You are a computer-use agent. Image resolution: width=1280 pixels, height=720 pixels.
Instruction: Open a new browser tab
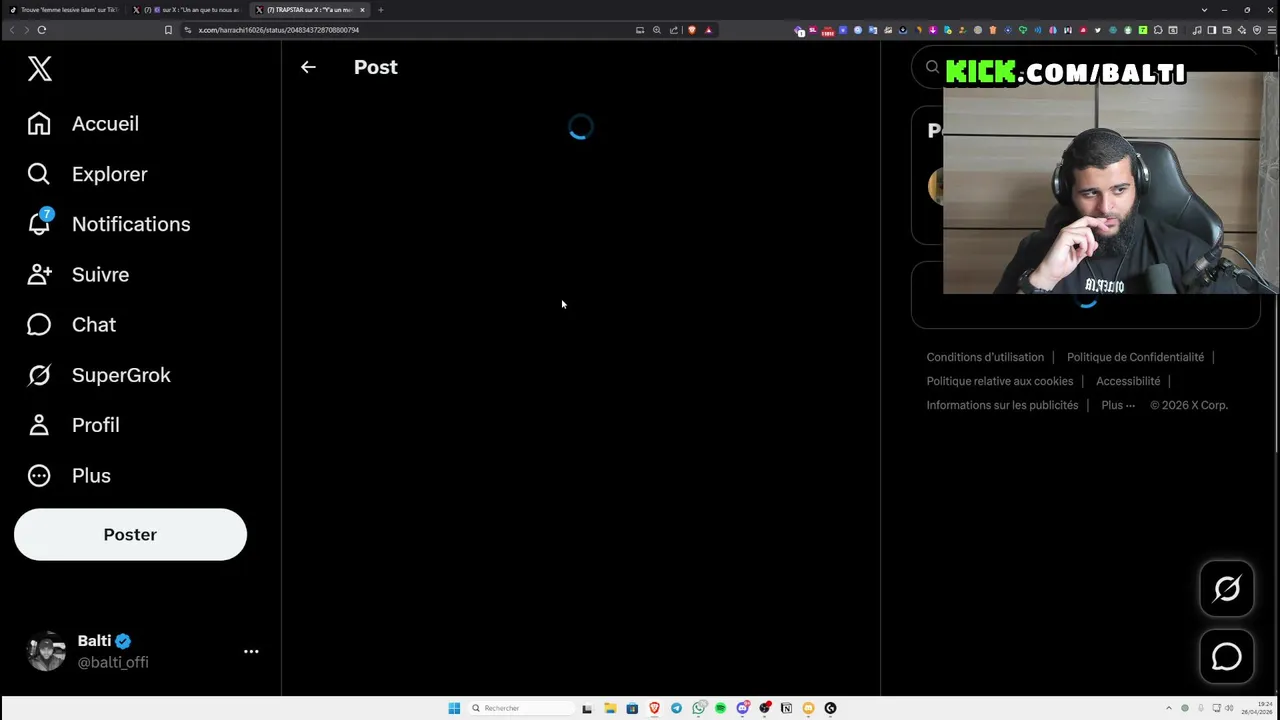point(381,10)
